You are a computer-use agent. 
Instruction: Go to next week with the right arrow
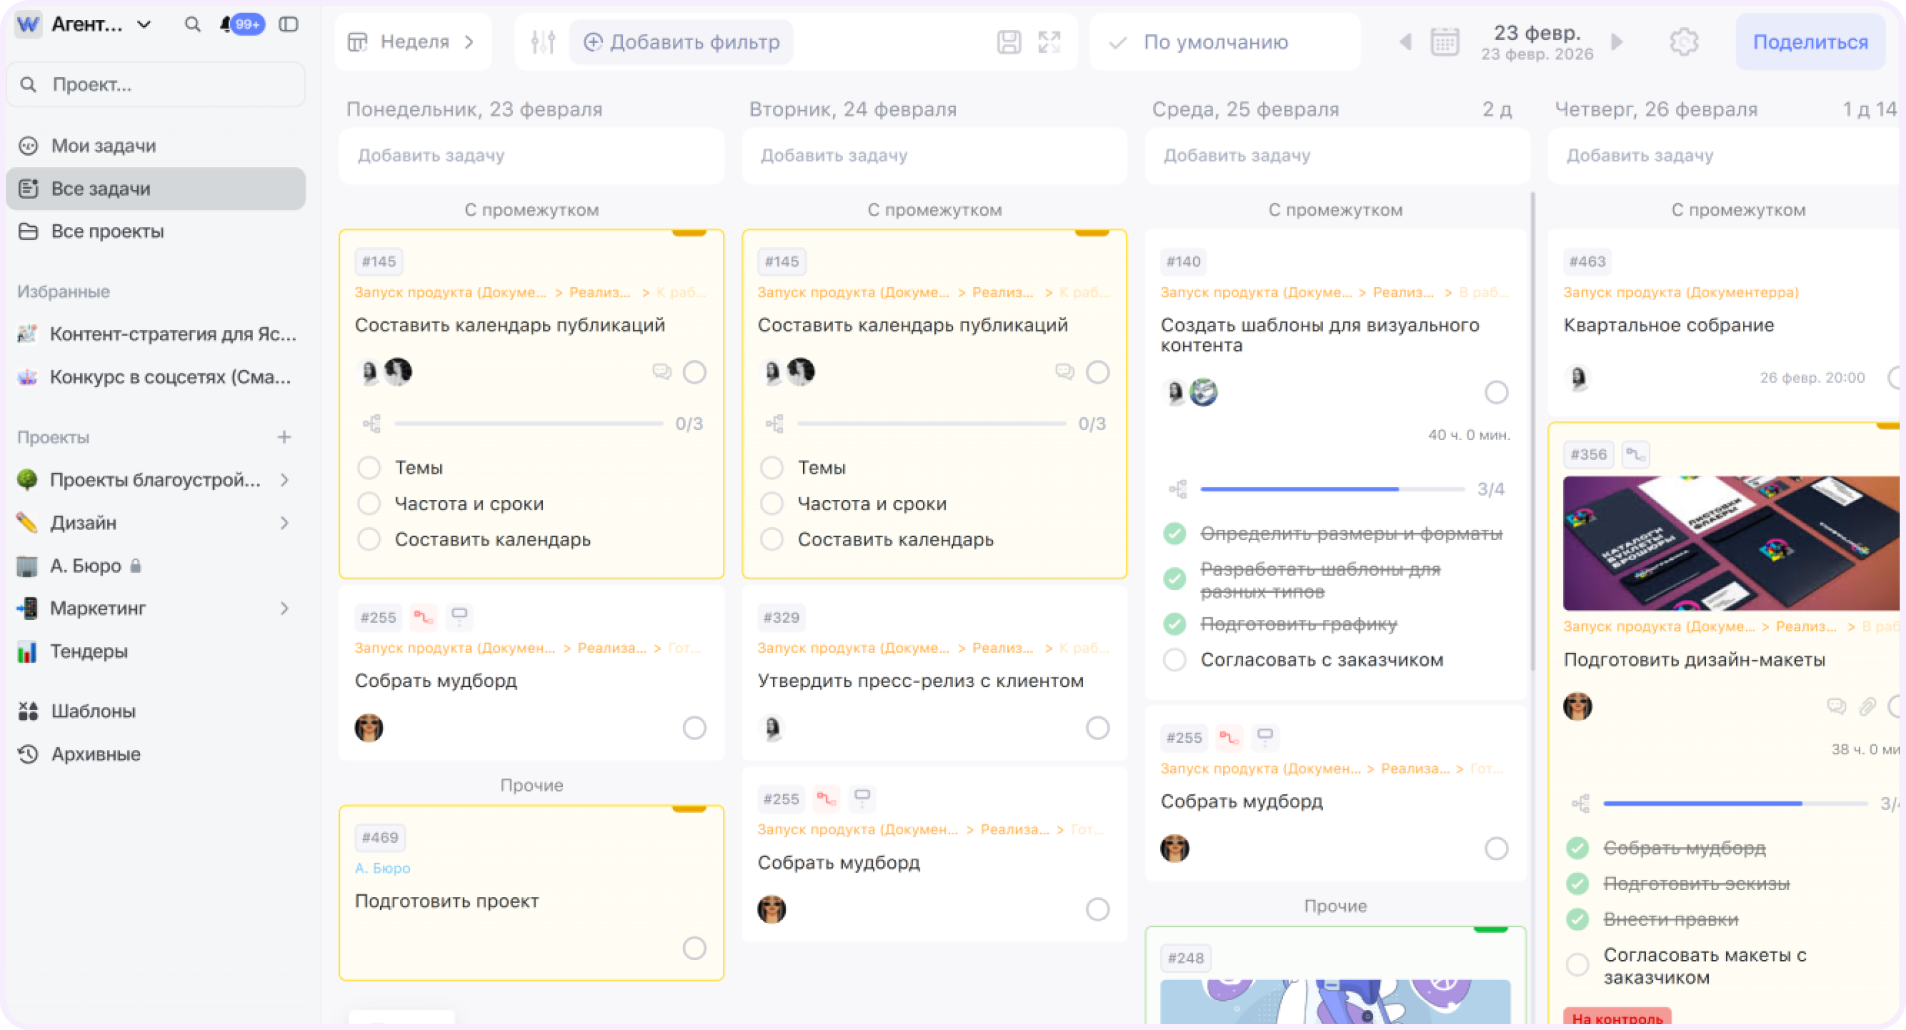click(x=1617, y=42)
